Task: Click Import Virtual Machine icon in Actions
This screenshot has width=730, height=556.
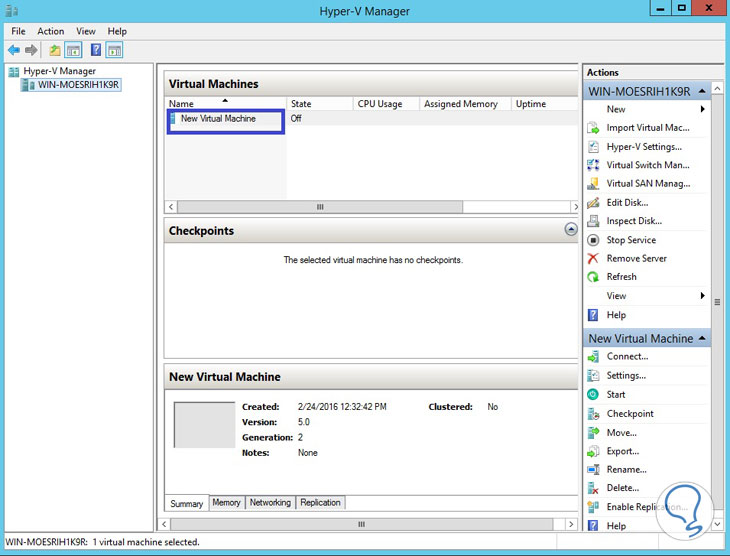Action: tap(593, 128)
